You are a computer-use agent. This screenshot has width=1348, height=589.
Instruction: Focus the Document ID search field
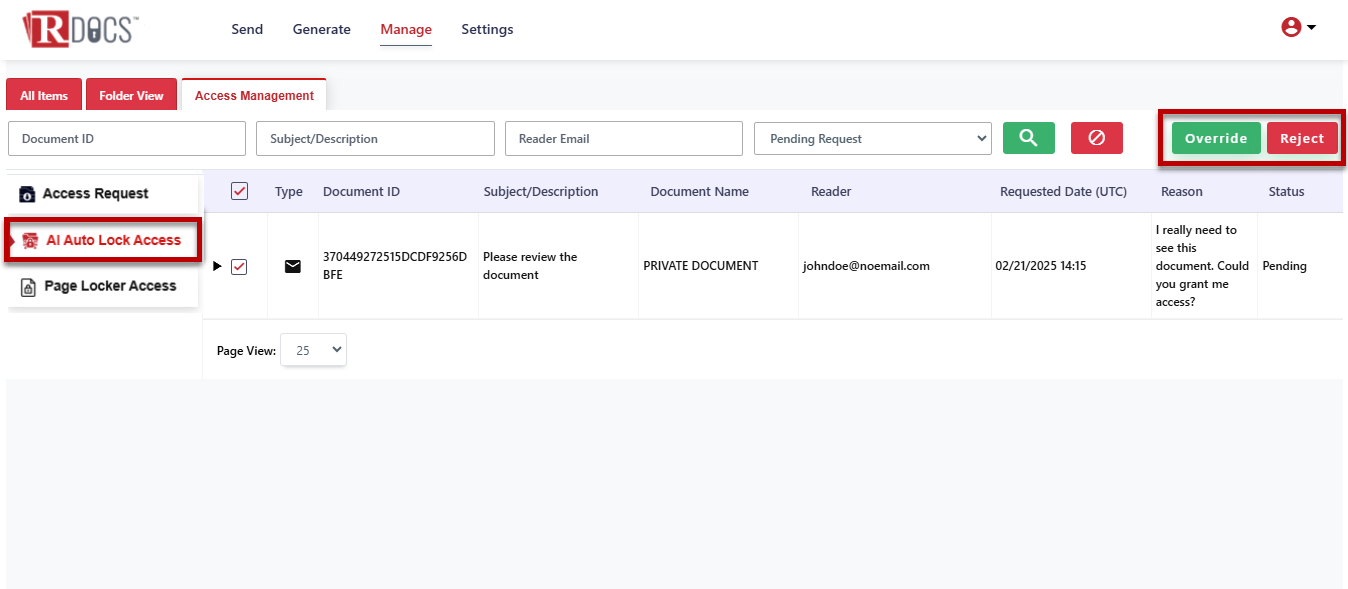tap(127, 139)
